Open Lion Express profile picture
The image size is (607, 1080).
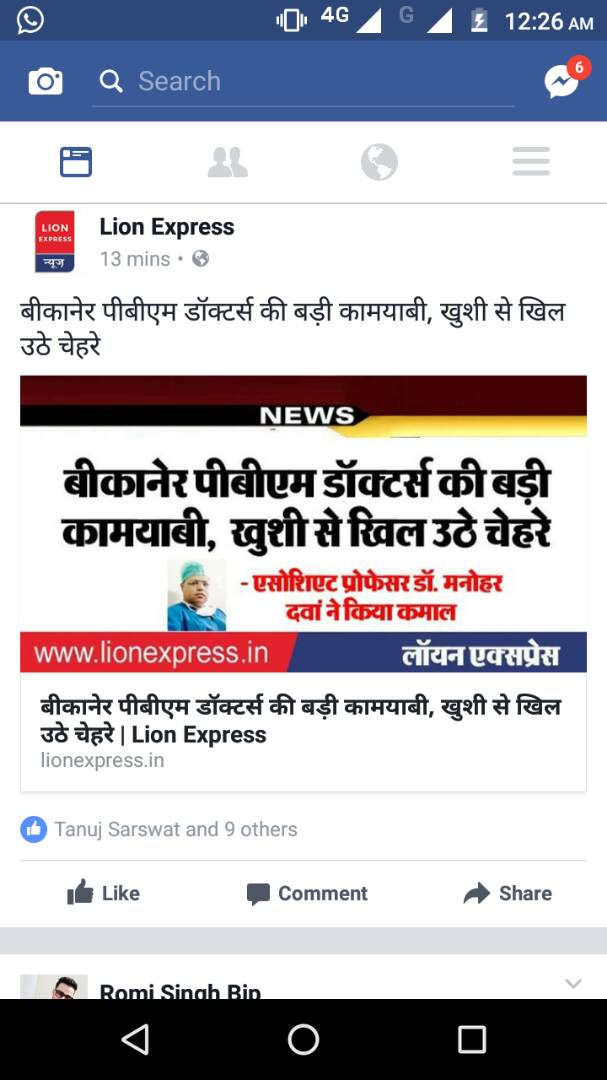[54, 242]
